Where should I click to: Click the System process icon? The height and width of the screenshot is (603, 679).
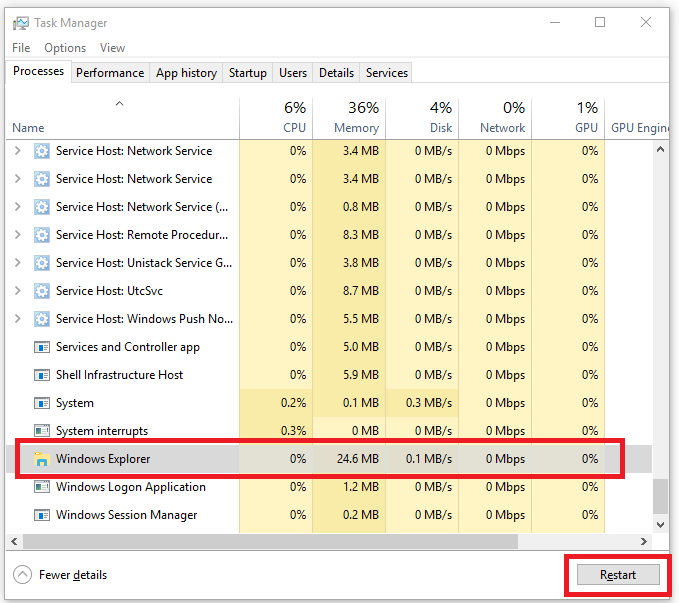click(42, 403)
